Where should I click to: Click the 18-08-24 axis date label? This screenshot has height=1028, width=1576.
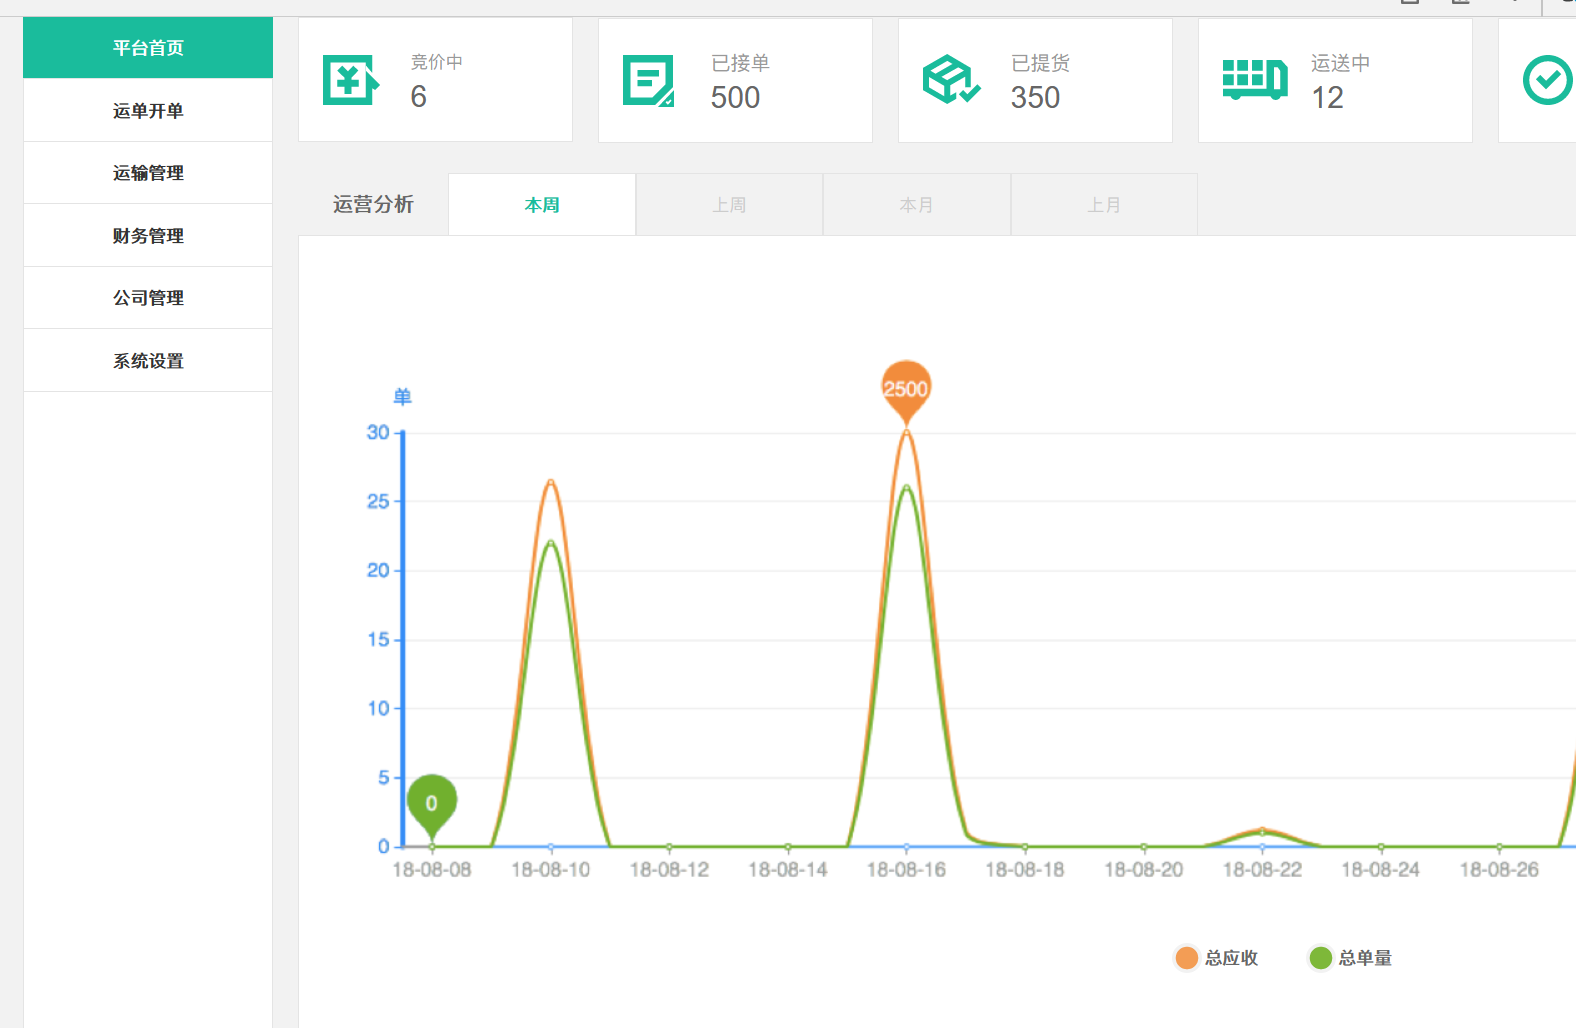[1381, 870]
